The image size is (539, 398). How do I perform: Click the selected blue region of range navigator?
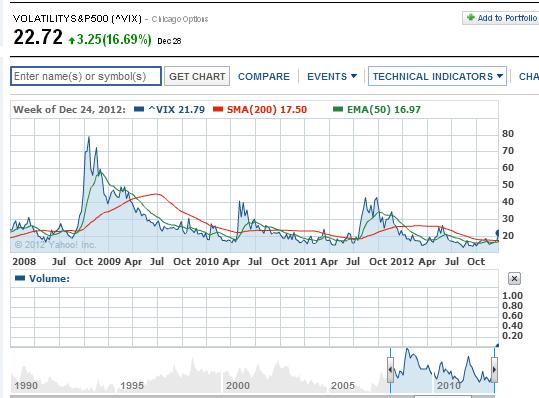[442, 371]
